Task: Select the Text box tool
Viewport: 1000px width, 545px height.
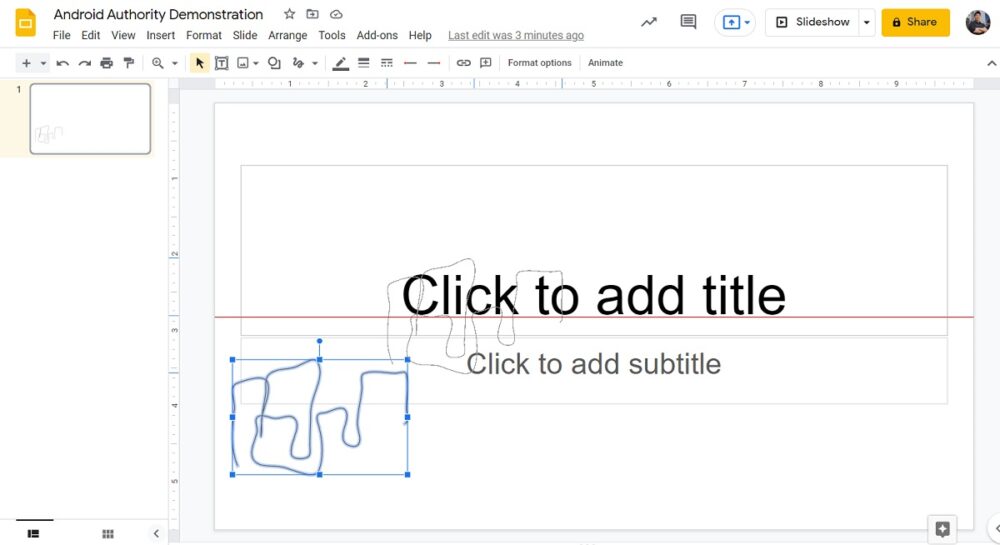Action: pos(221,63)
